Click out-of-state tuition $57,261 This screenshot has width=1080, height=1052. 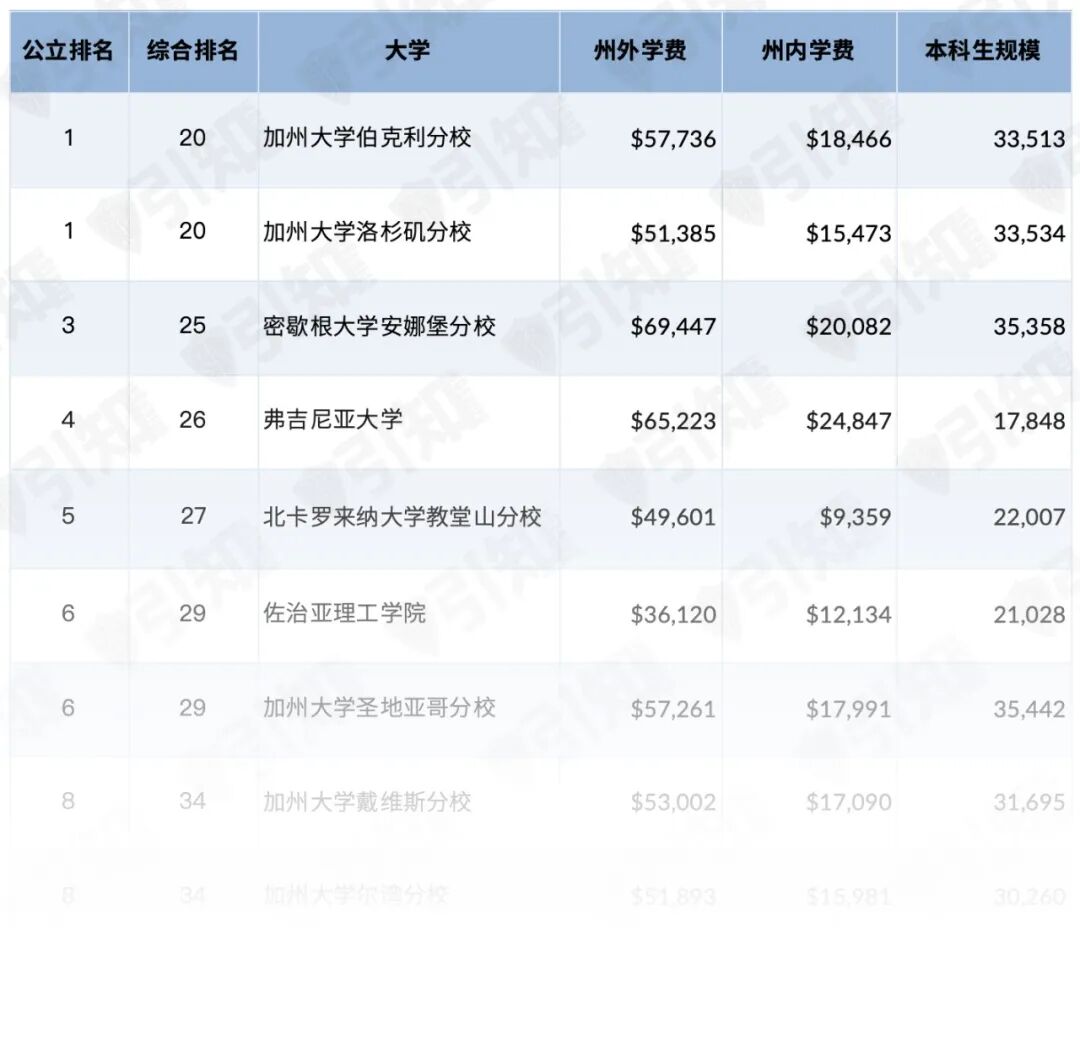click(x=673, y=709)
